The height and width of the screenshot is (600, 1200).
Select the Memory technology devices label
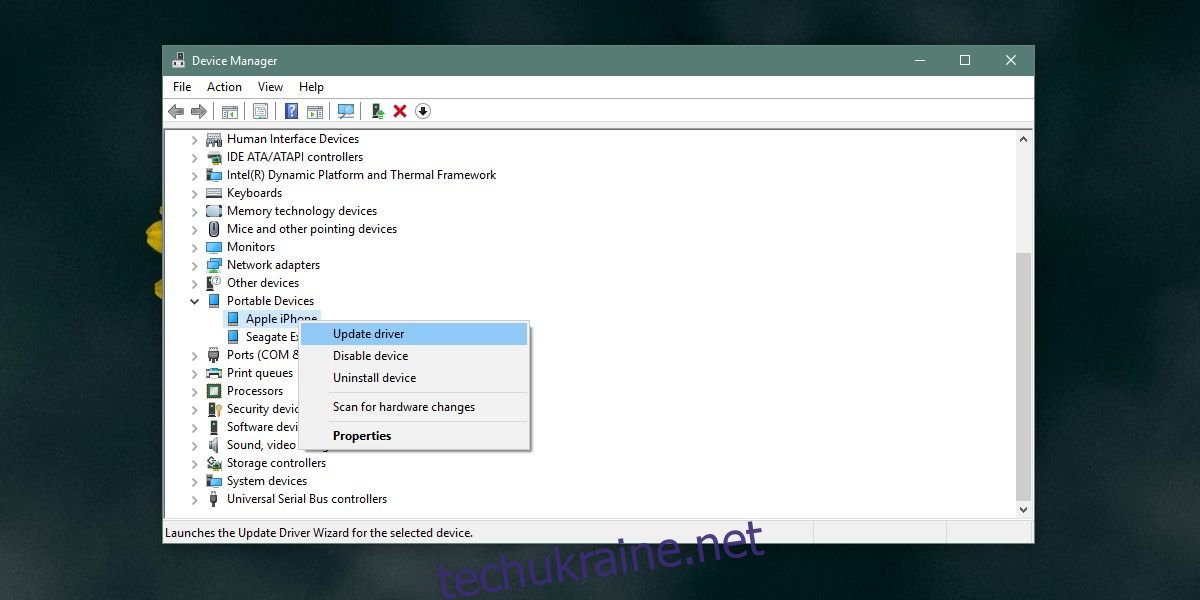(x=302, y=211)
